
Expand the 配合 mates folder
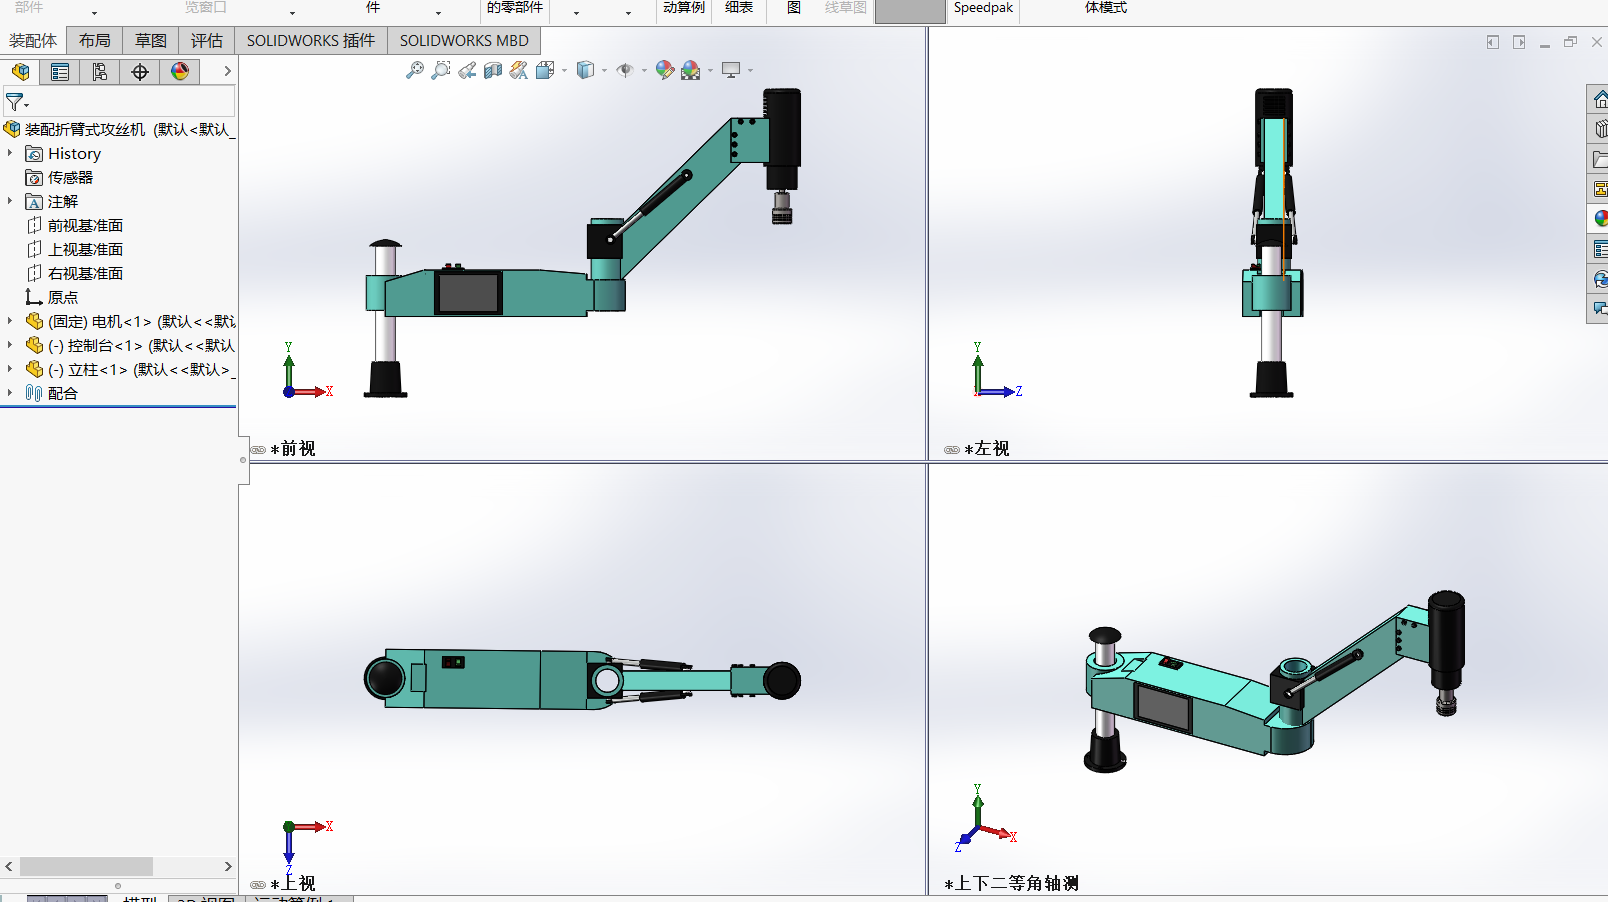(10, 393)
